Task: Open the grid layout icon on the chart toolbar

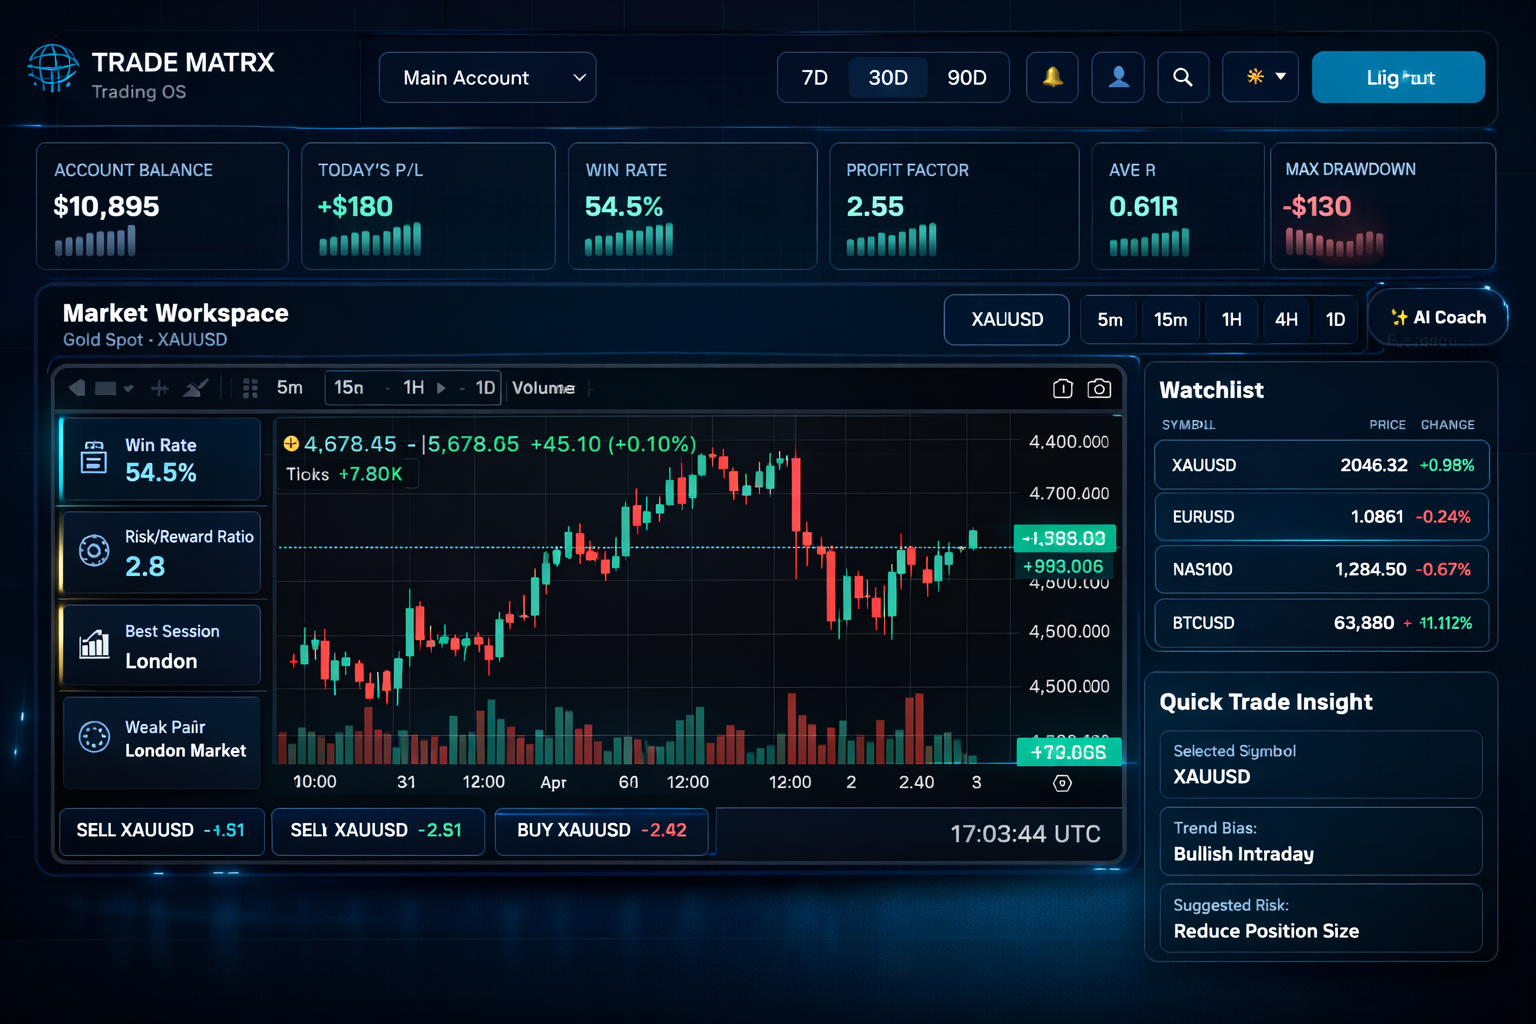Action: tap(250, 388)
